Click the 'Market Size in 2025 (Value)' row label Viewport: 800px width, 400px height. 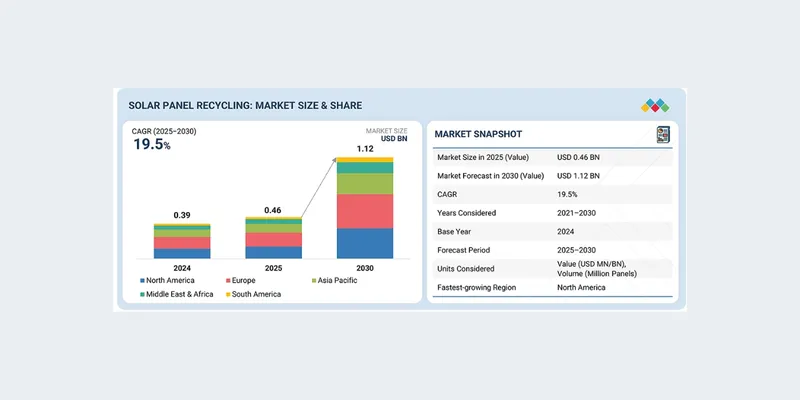483,158
